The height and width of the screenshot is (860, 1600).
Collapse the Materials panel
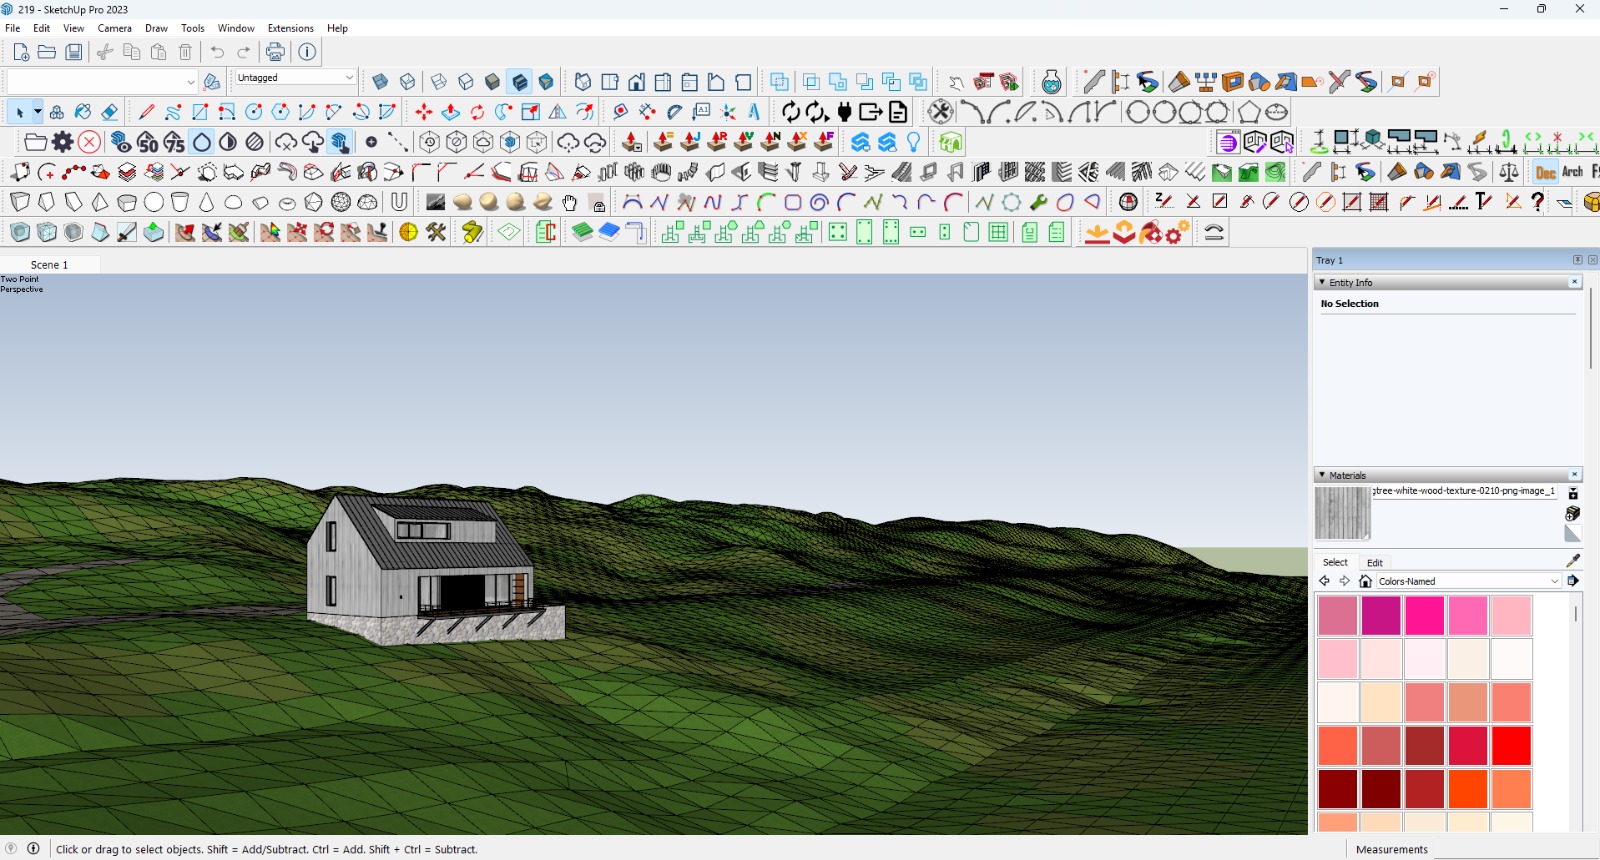(1322, 475)
